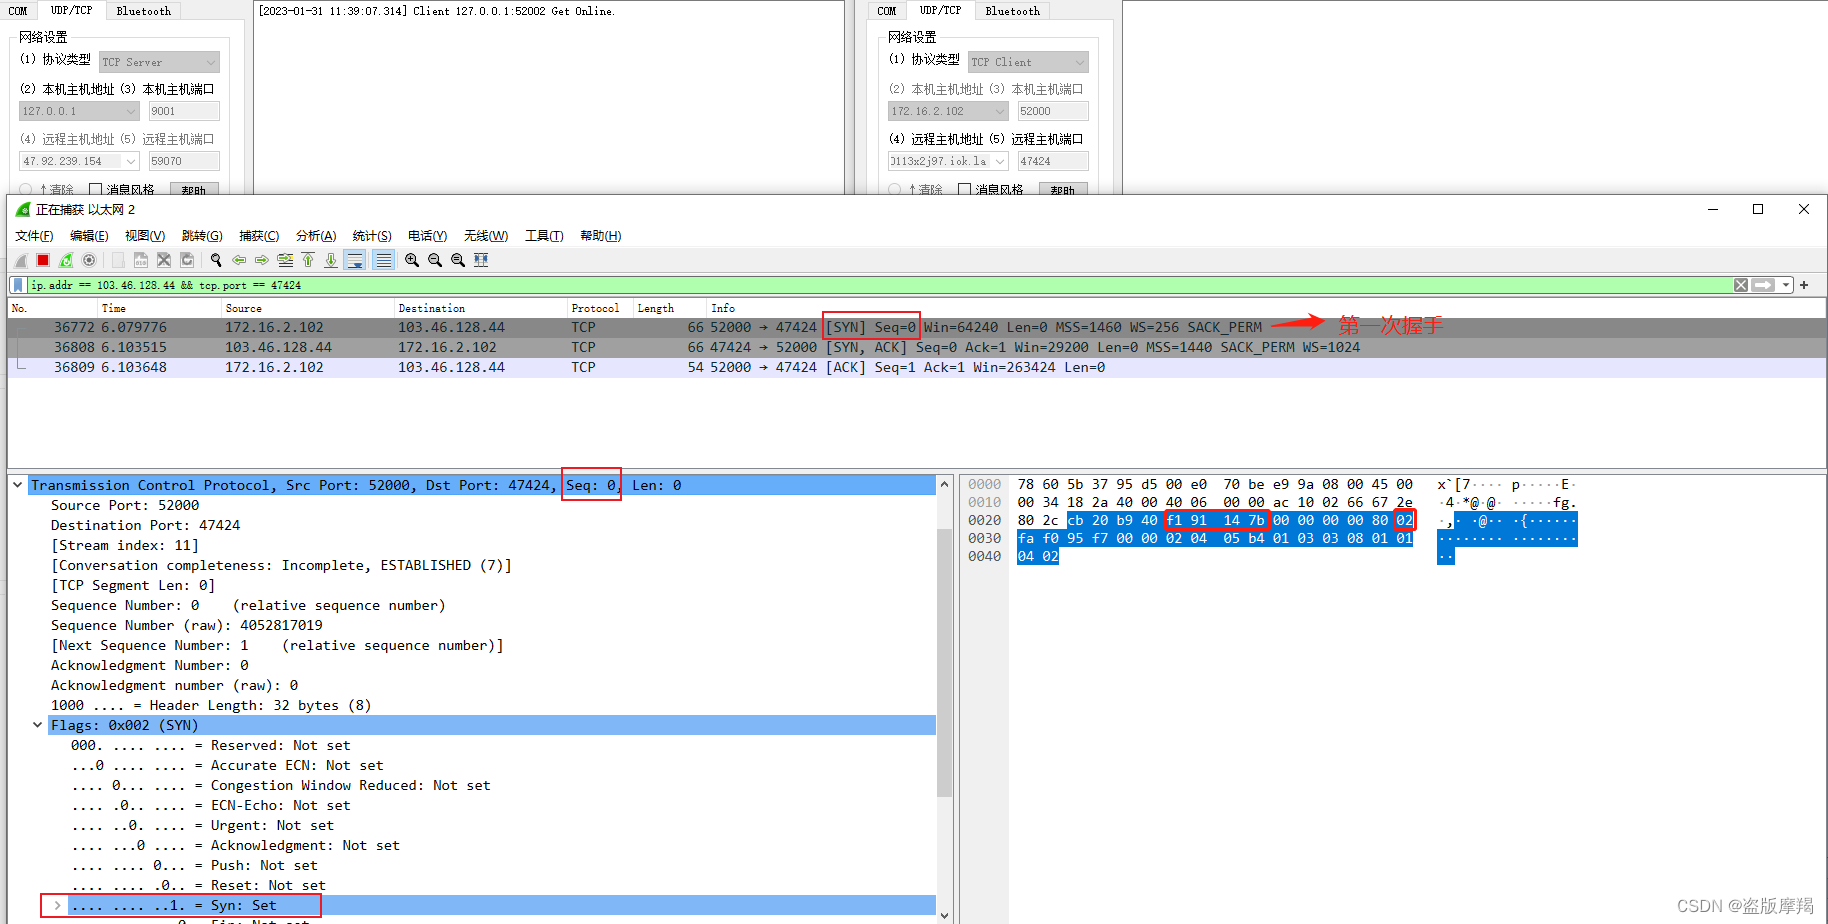The image size is (1828, 924).
Task: Open the 统计(S) menu
Action: click(372, 236)
